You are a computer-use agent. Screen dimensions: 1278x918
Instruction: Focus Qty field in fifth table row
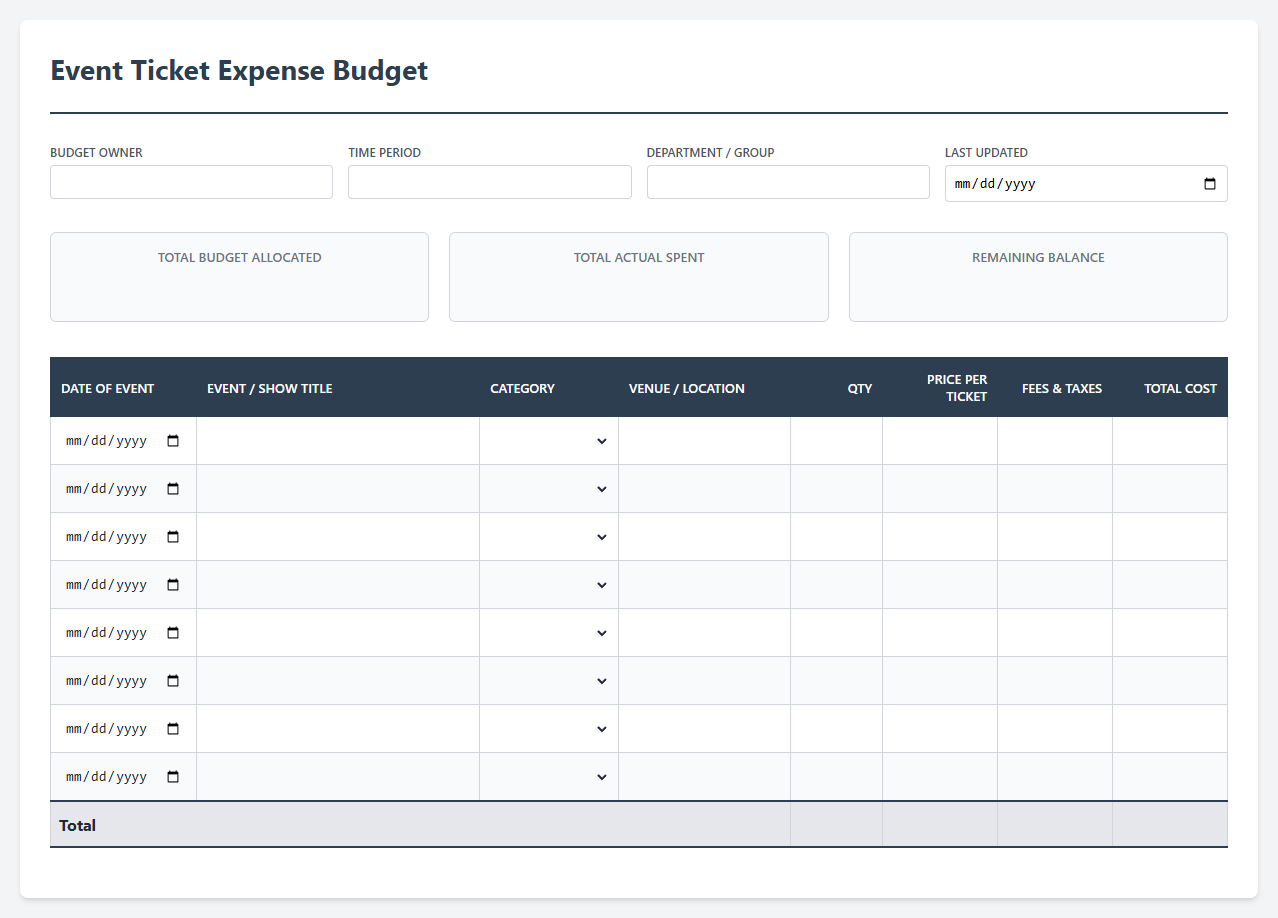tap(836, 633)
